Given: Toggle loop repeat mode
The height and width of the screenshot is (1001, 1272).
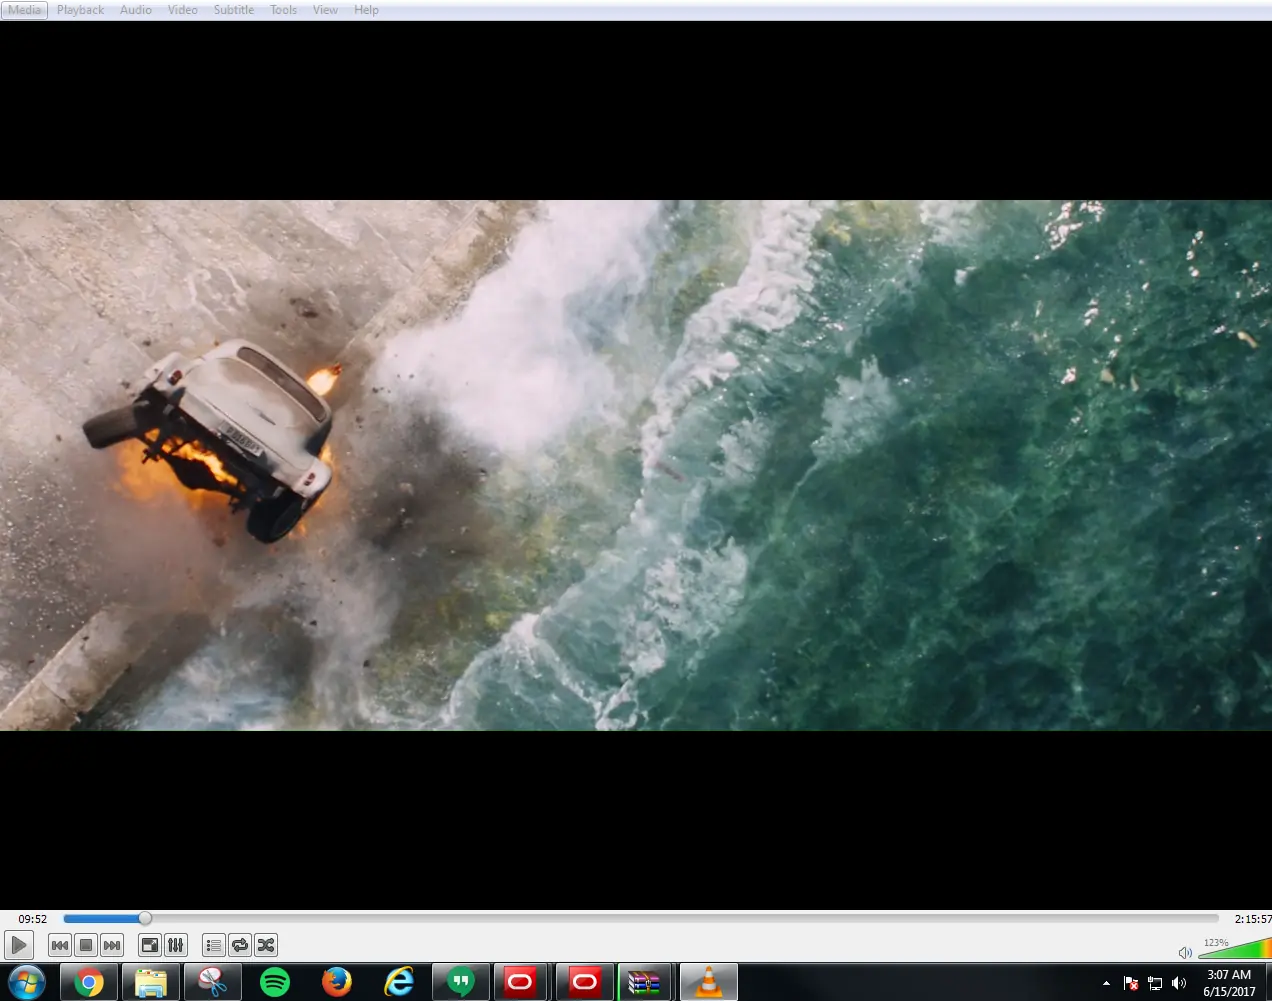Looking at the screenshot, I should coord(240,945).
